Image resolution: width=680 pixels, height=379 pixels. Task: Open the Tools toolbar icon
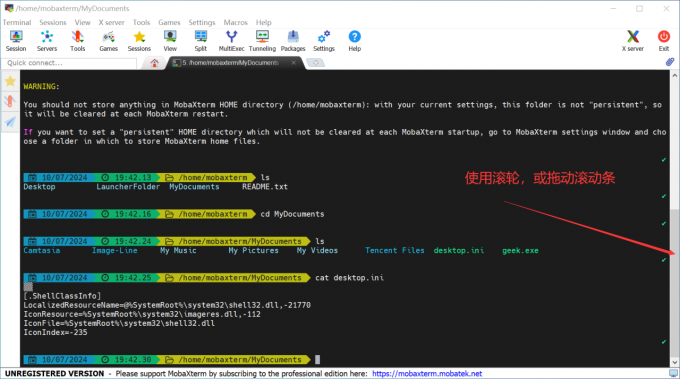click(78, 41)
